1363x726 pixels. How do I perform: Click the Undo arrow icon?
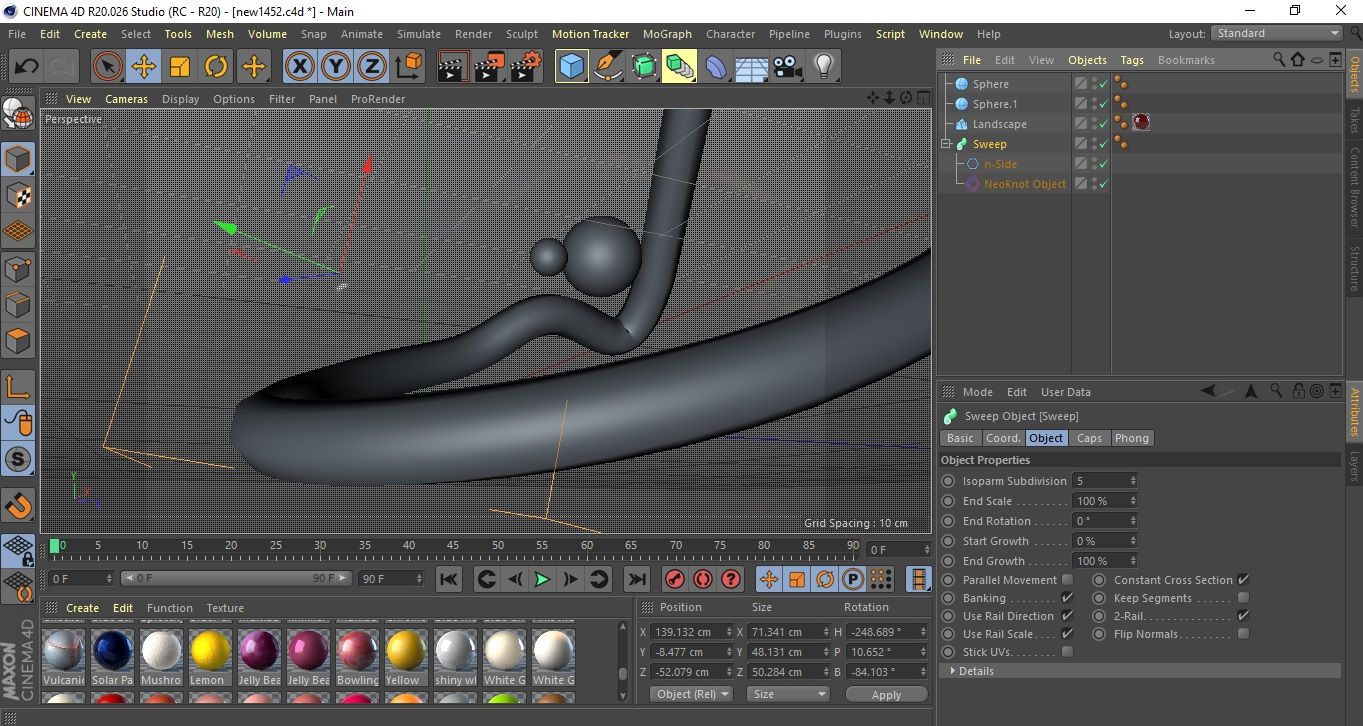(27, 67)
